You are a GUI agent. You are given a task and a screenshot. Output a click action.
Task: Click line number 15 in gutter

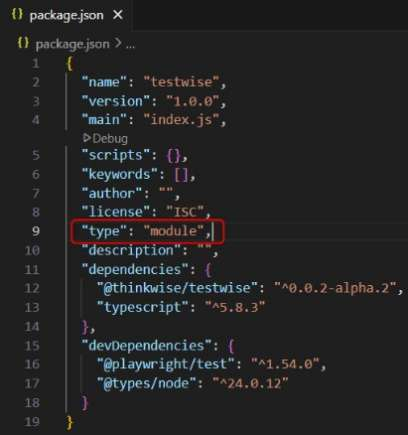(x=32, y=345)
